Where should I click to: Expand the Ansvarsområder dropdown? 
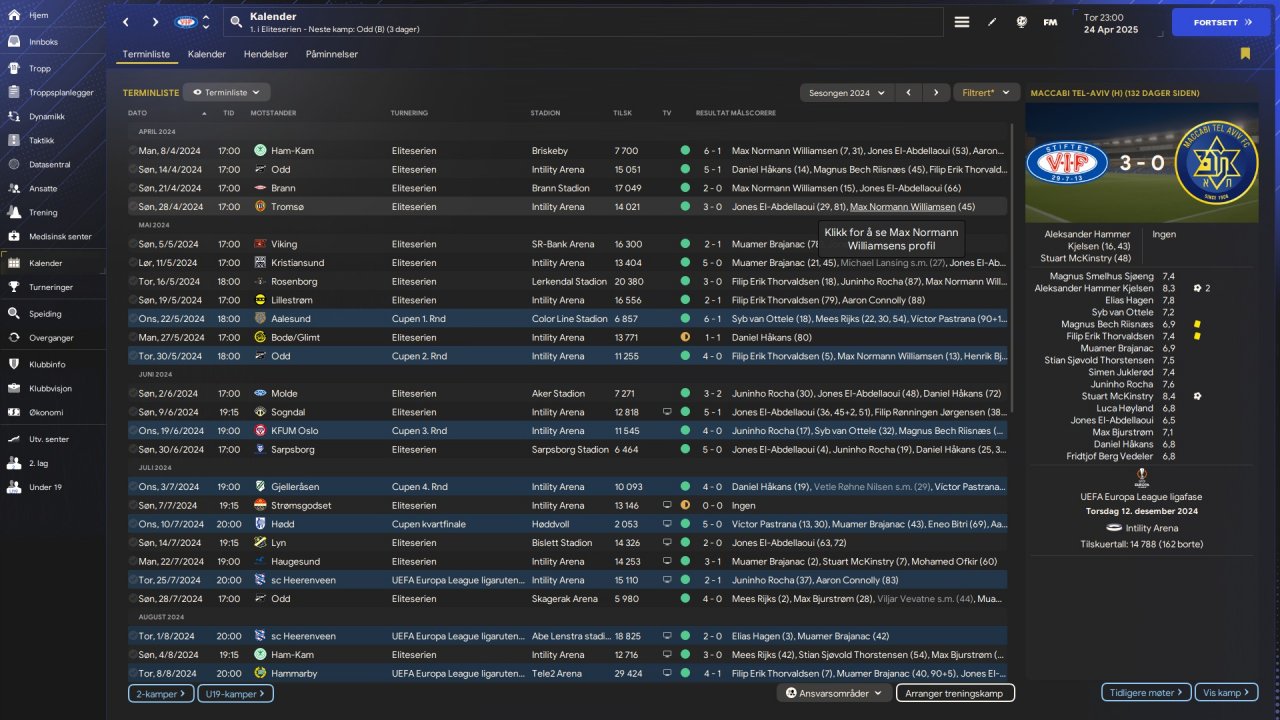pos(834,693)
